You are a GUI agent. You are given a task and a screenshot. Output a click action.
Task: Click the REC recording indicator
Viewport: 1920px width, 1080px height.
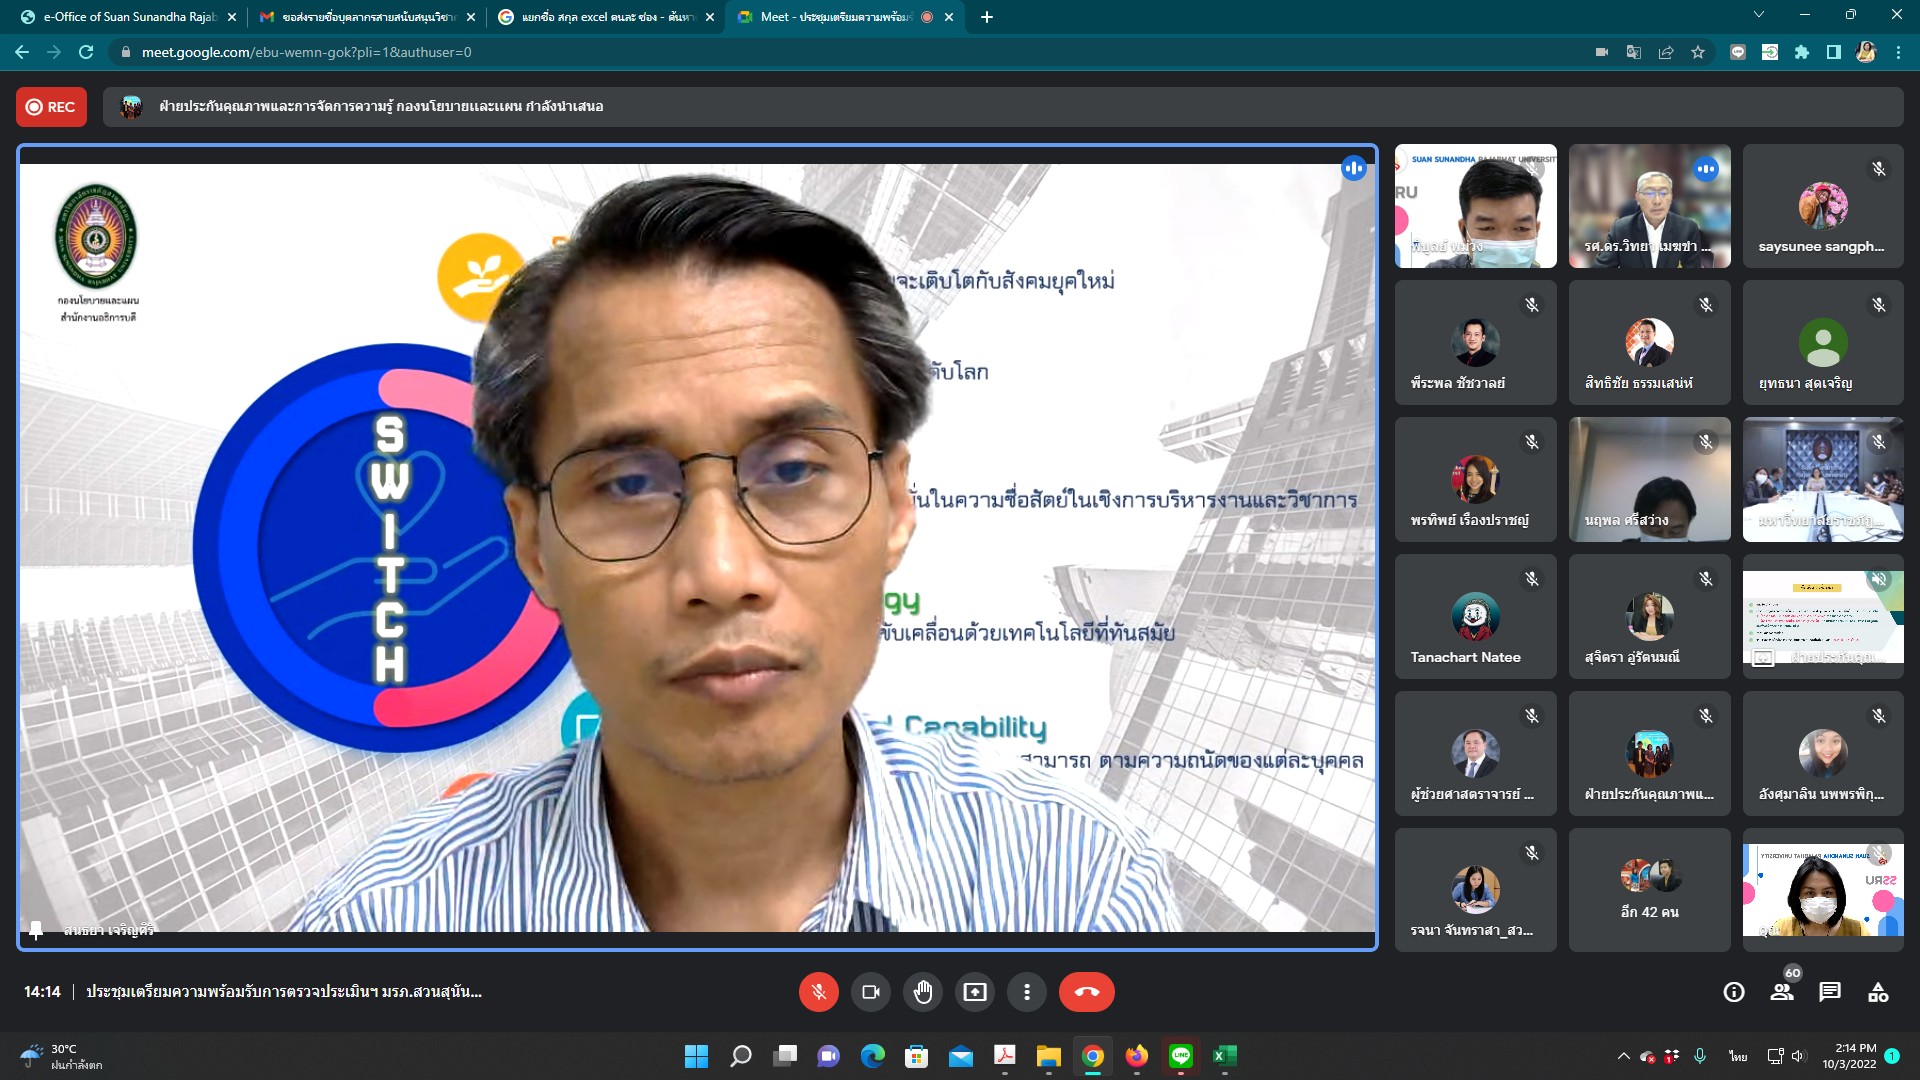point(51,107)
